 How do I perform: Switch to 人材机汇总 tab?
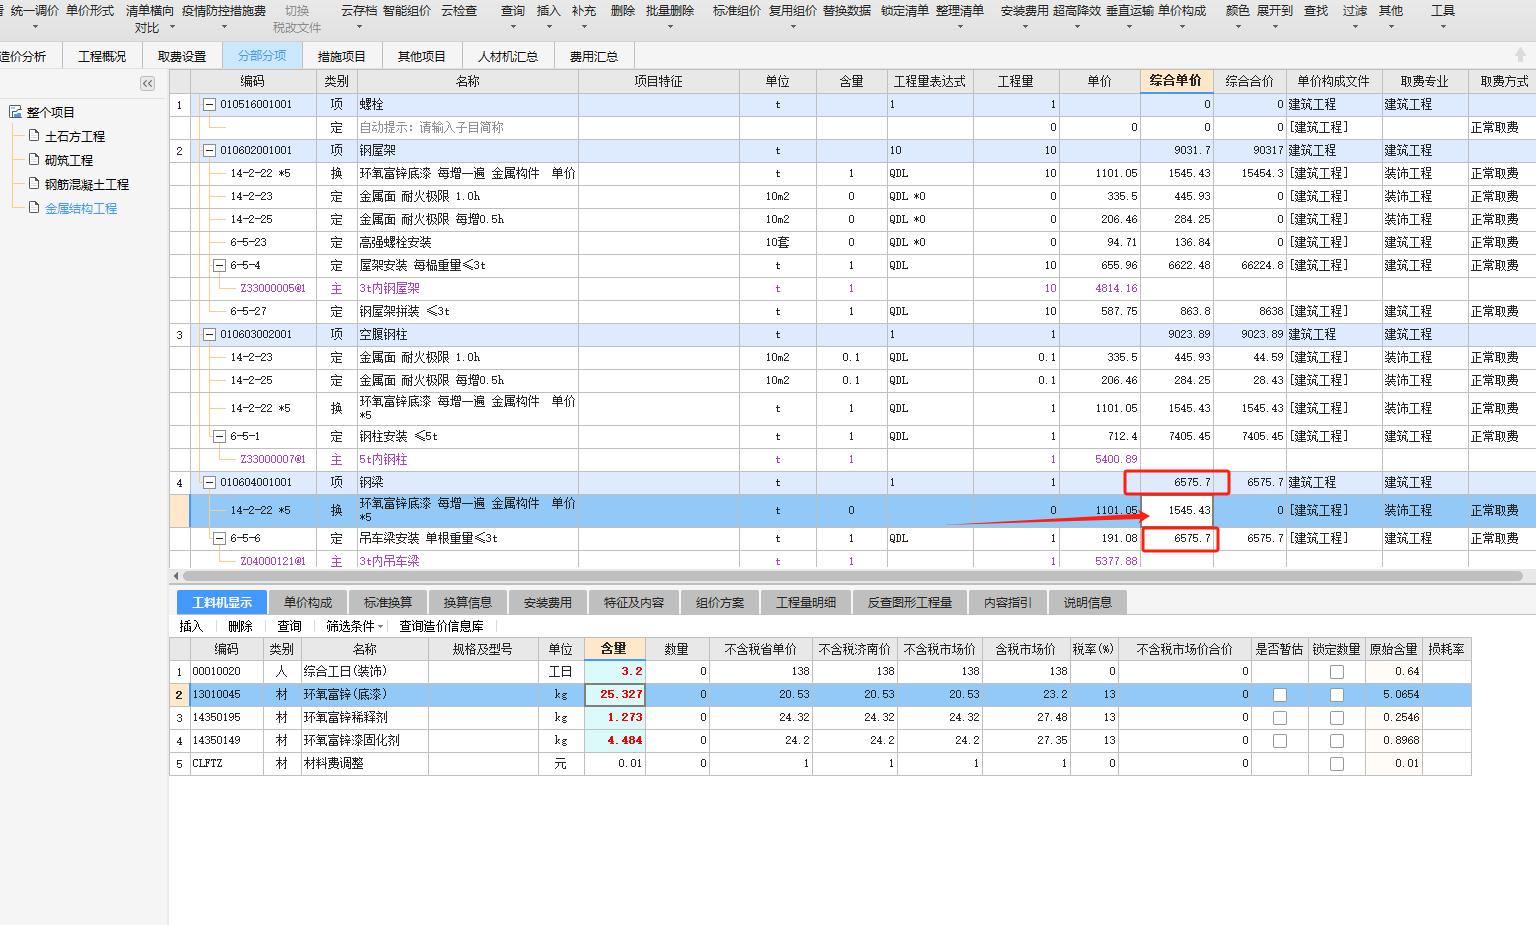point(508,56)
